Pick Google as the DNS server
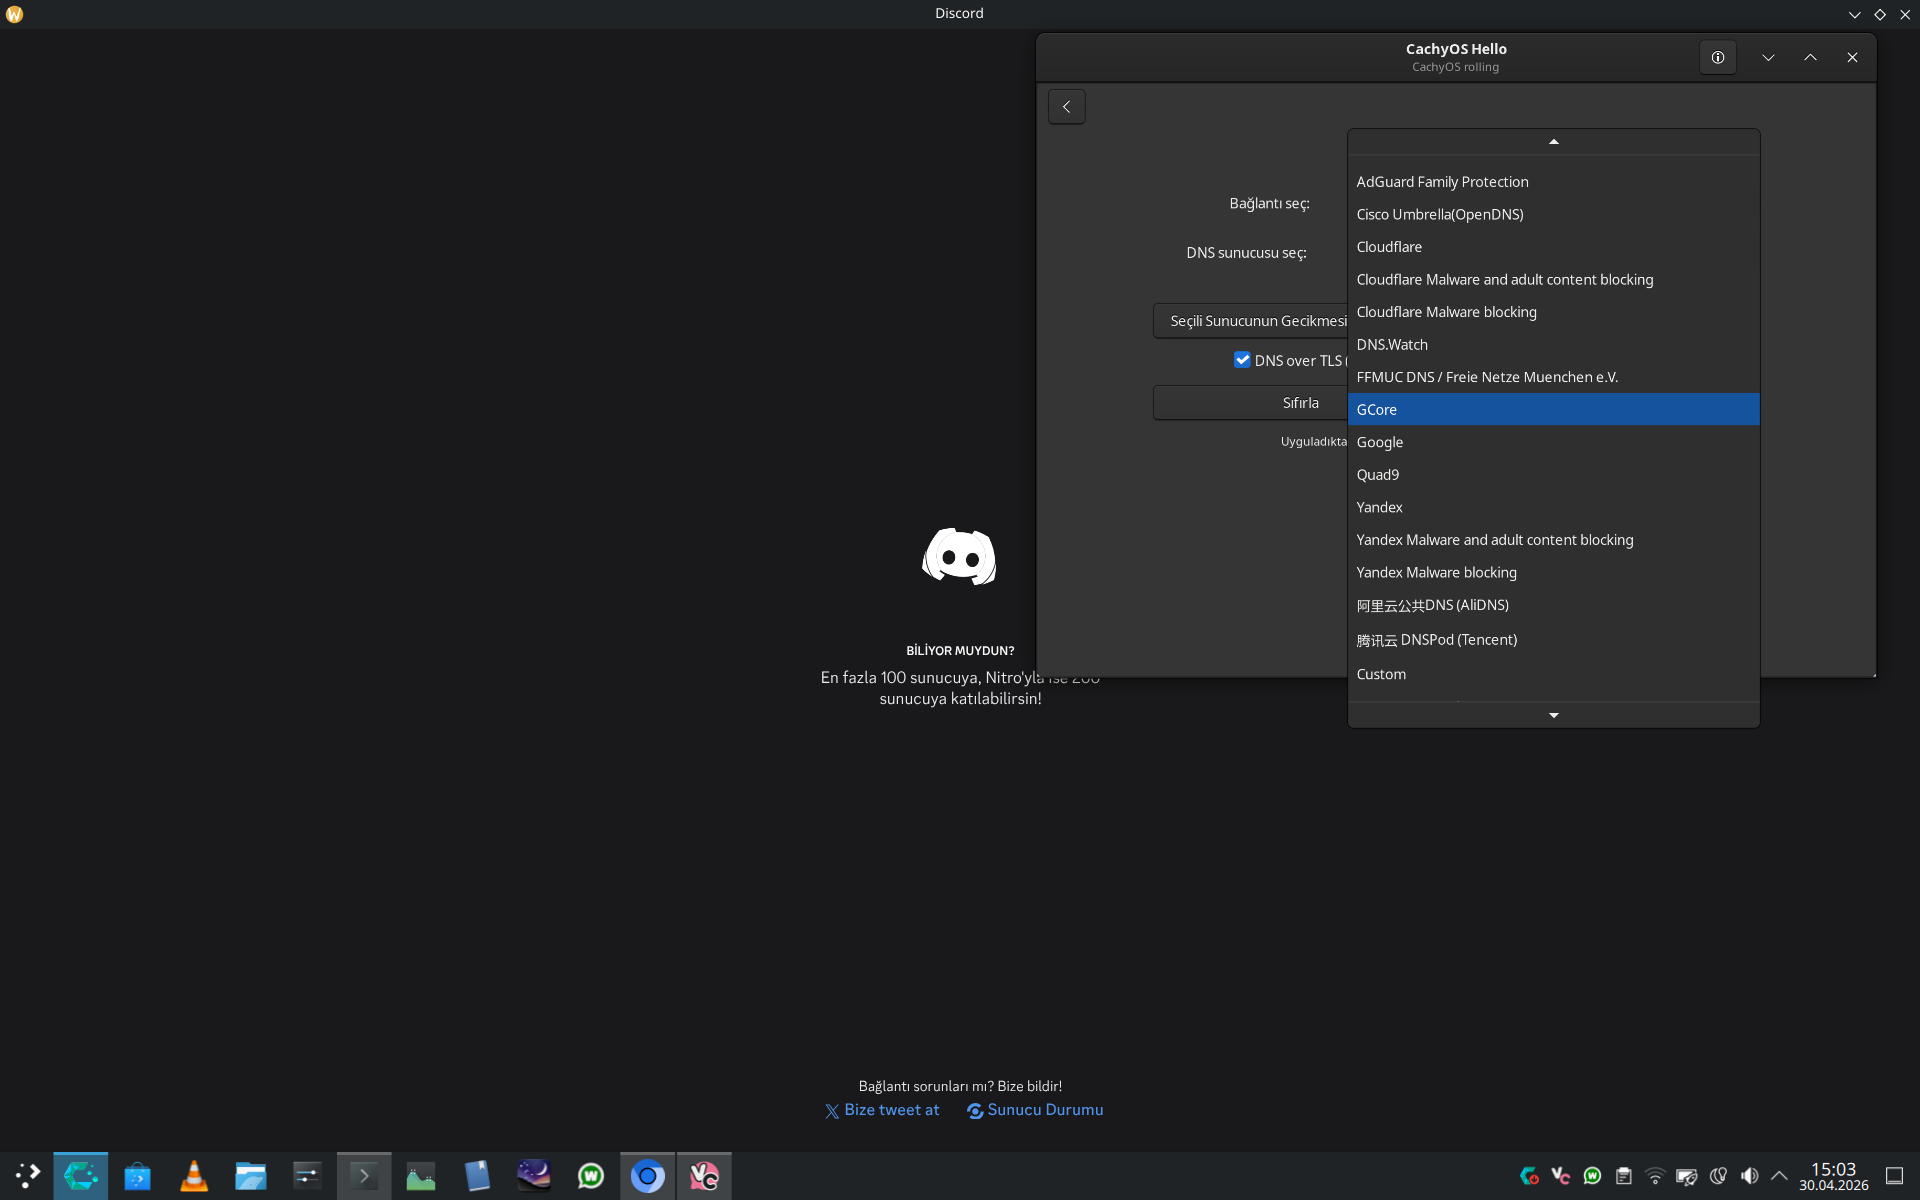 click(x=1553, y=442)
